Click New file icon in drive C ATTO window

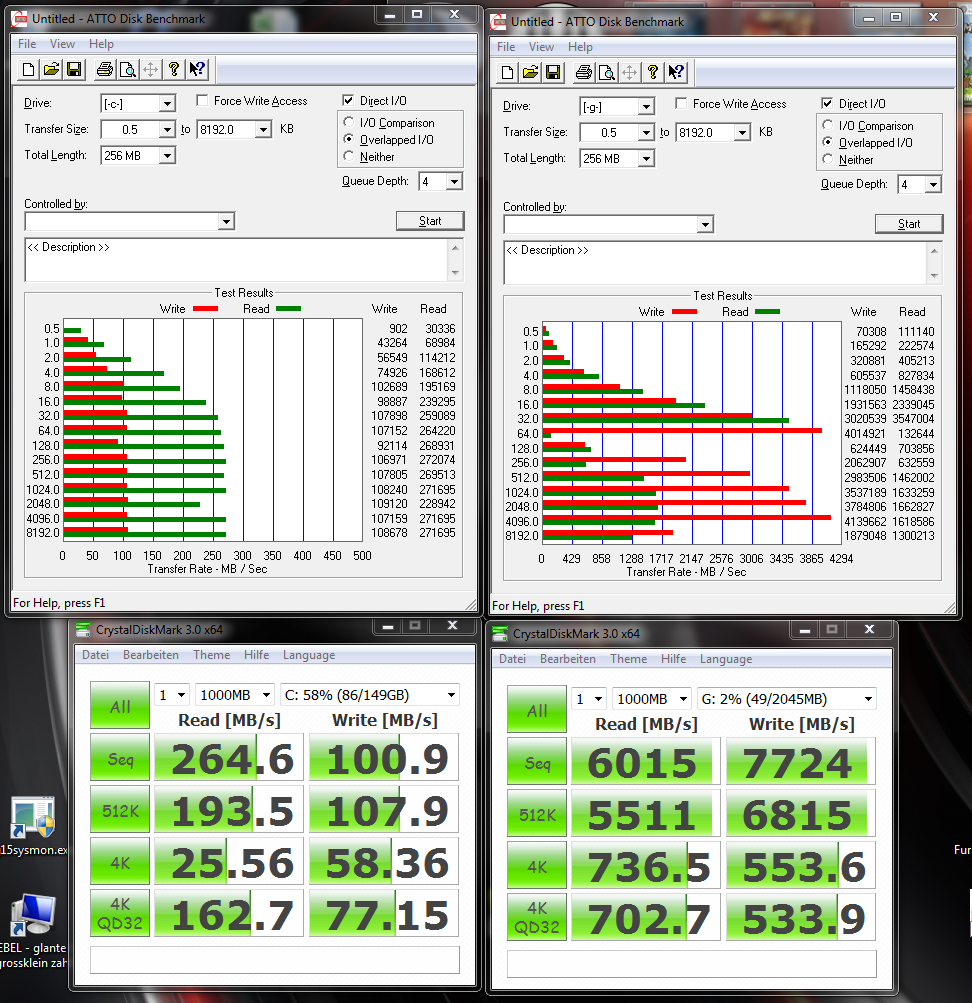coord(29,69)
